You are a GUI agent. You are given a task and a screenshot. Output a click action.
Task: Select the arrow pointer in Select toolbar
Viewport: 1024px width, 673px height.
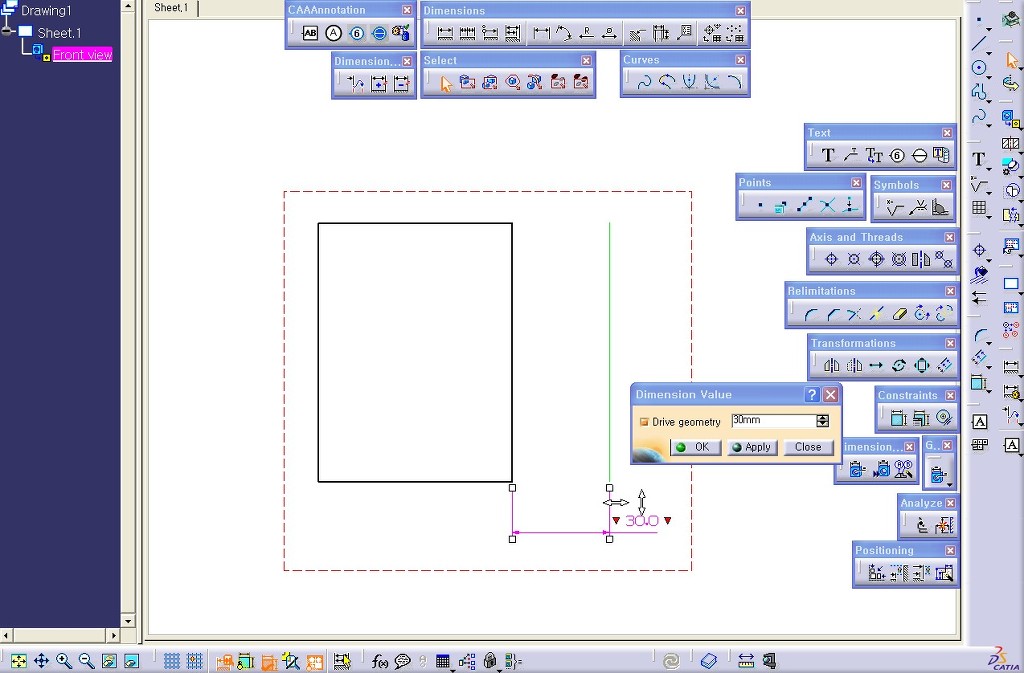445,84
